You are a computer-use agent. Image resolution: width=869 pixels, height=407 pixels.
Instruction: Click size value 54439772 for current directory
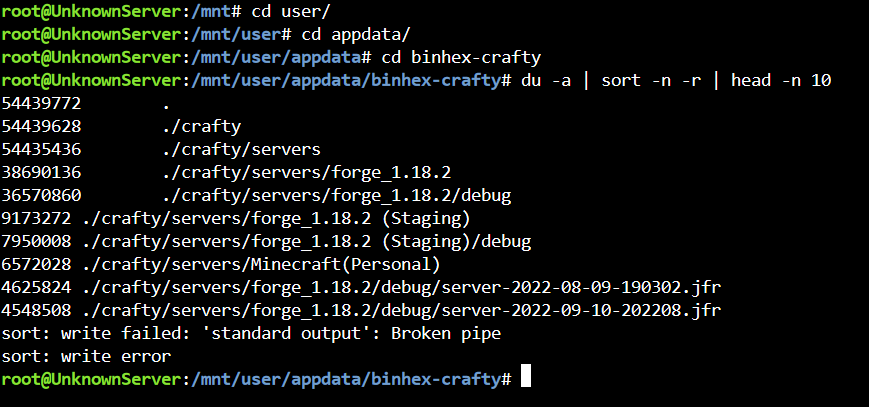click(41, 104)
